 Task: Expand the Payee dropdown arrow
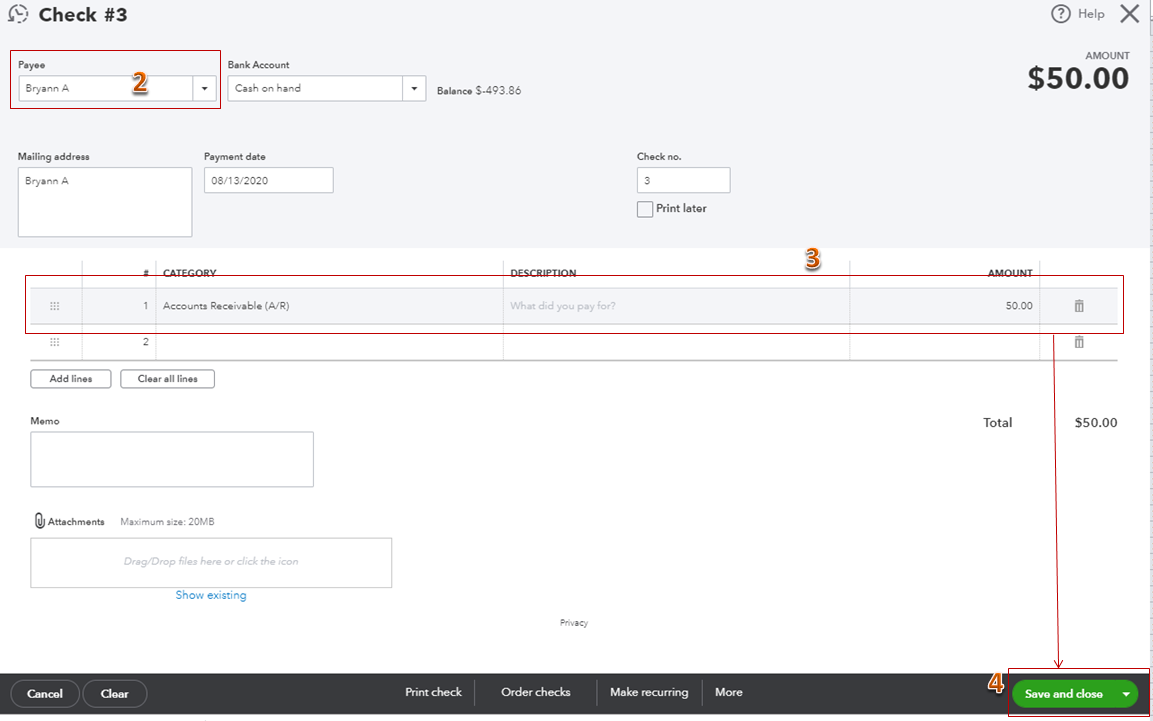pos(204,89)
